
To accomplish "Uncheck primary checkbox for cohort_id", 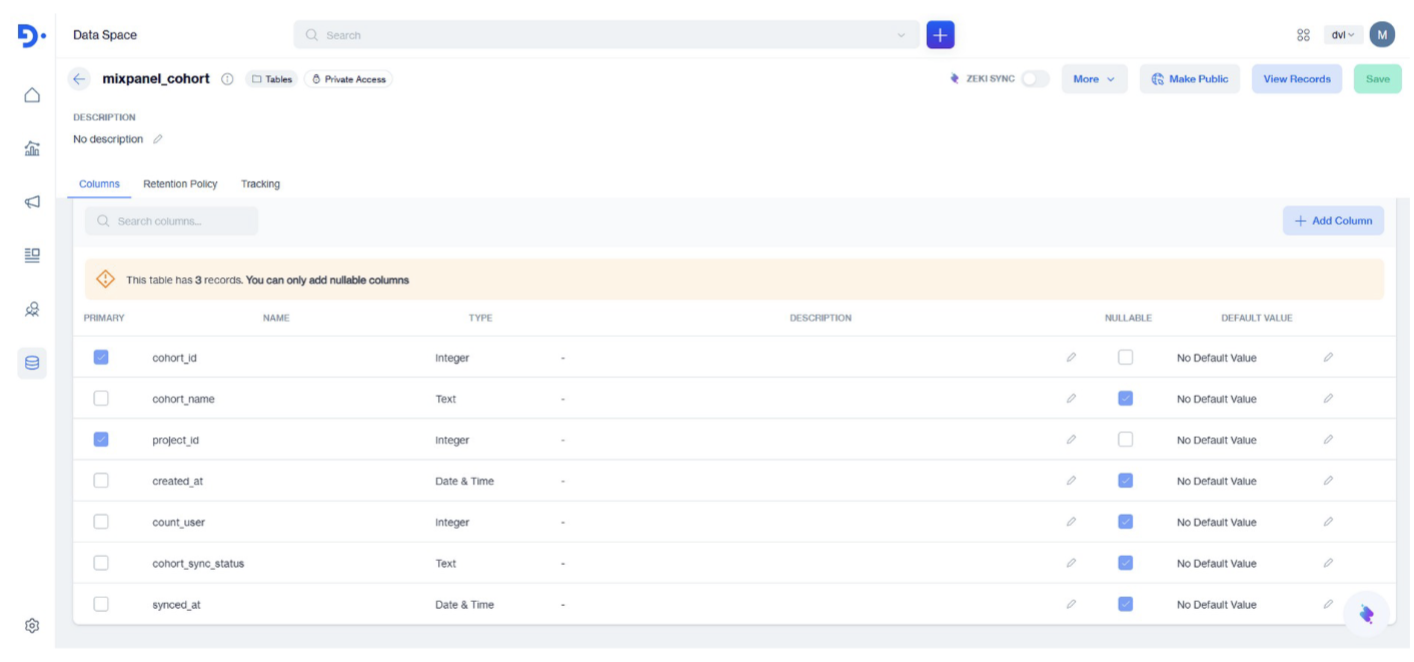I will 101,357.
